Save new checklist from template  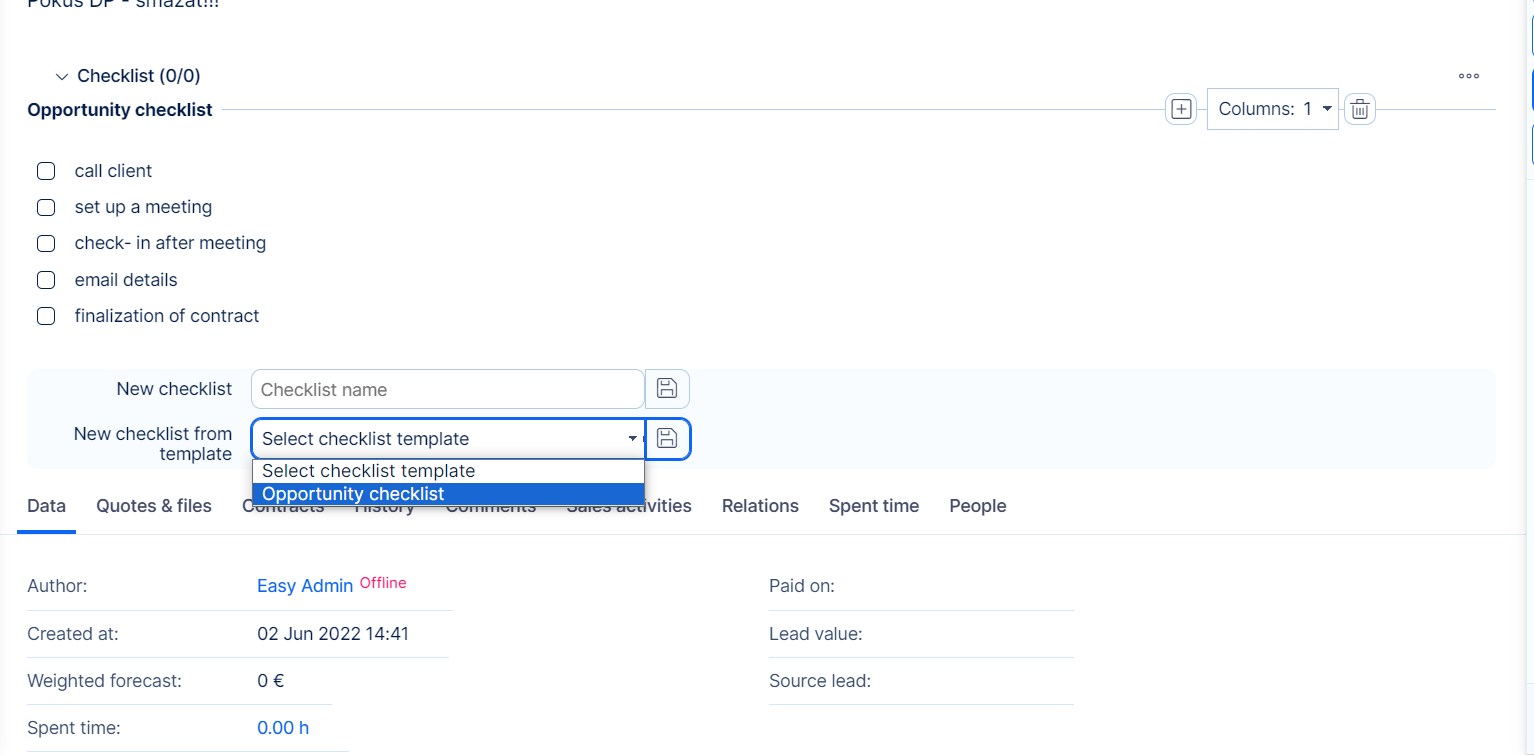667,439
